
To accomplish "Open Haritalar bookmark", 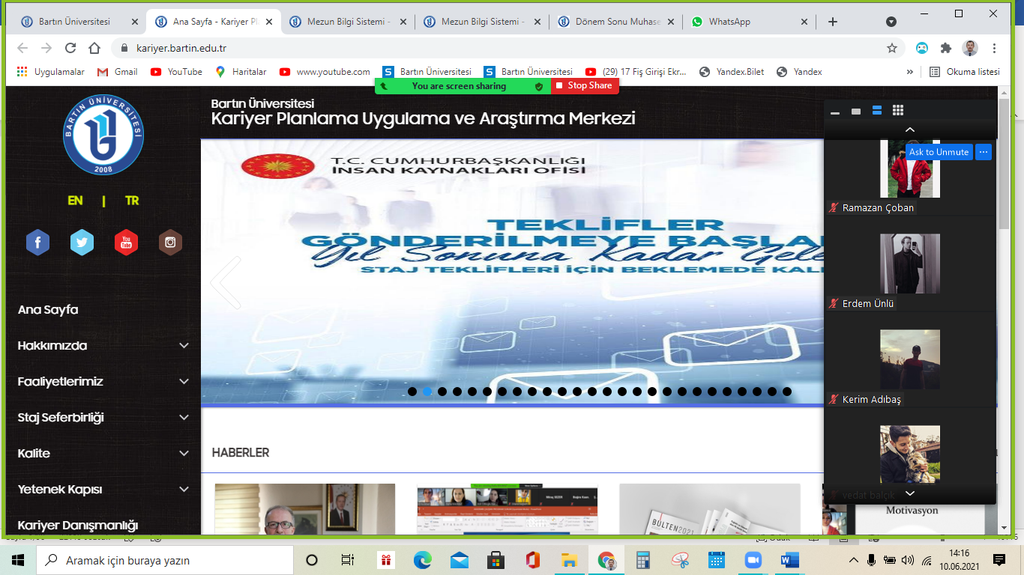I will tap(241, 72).
